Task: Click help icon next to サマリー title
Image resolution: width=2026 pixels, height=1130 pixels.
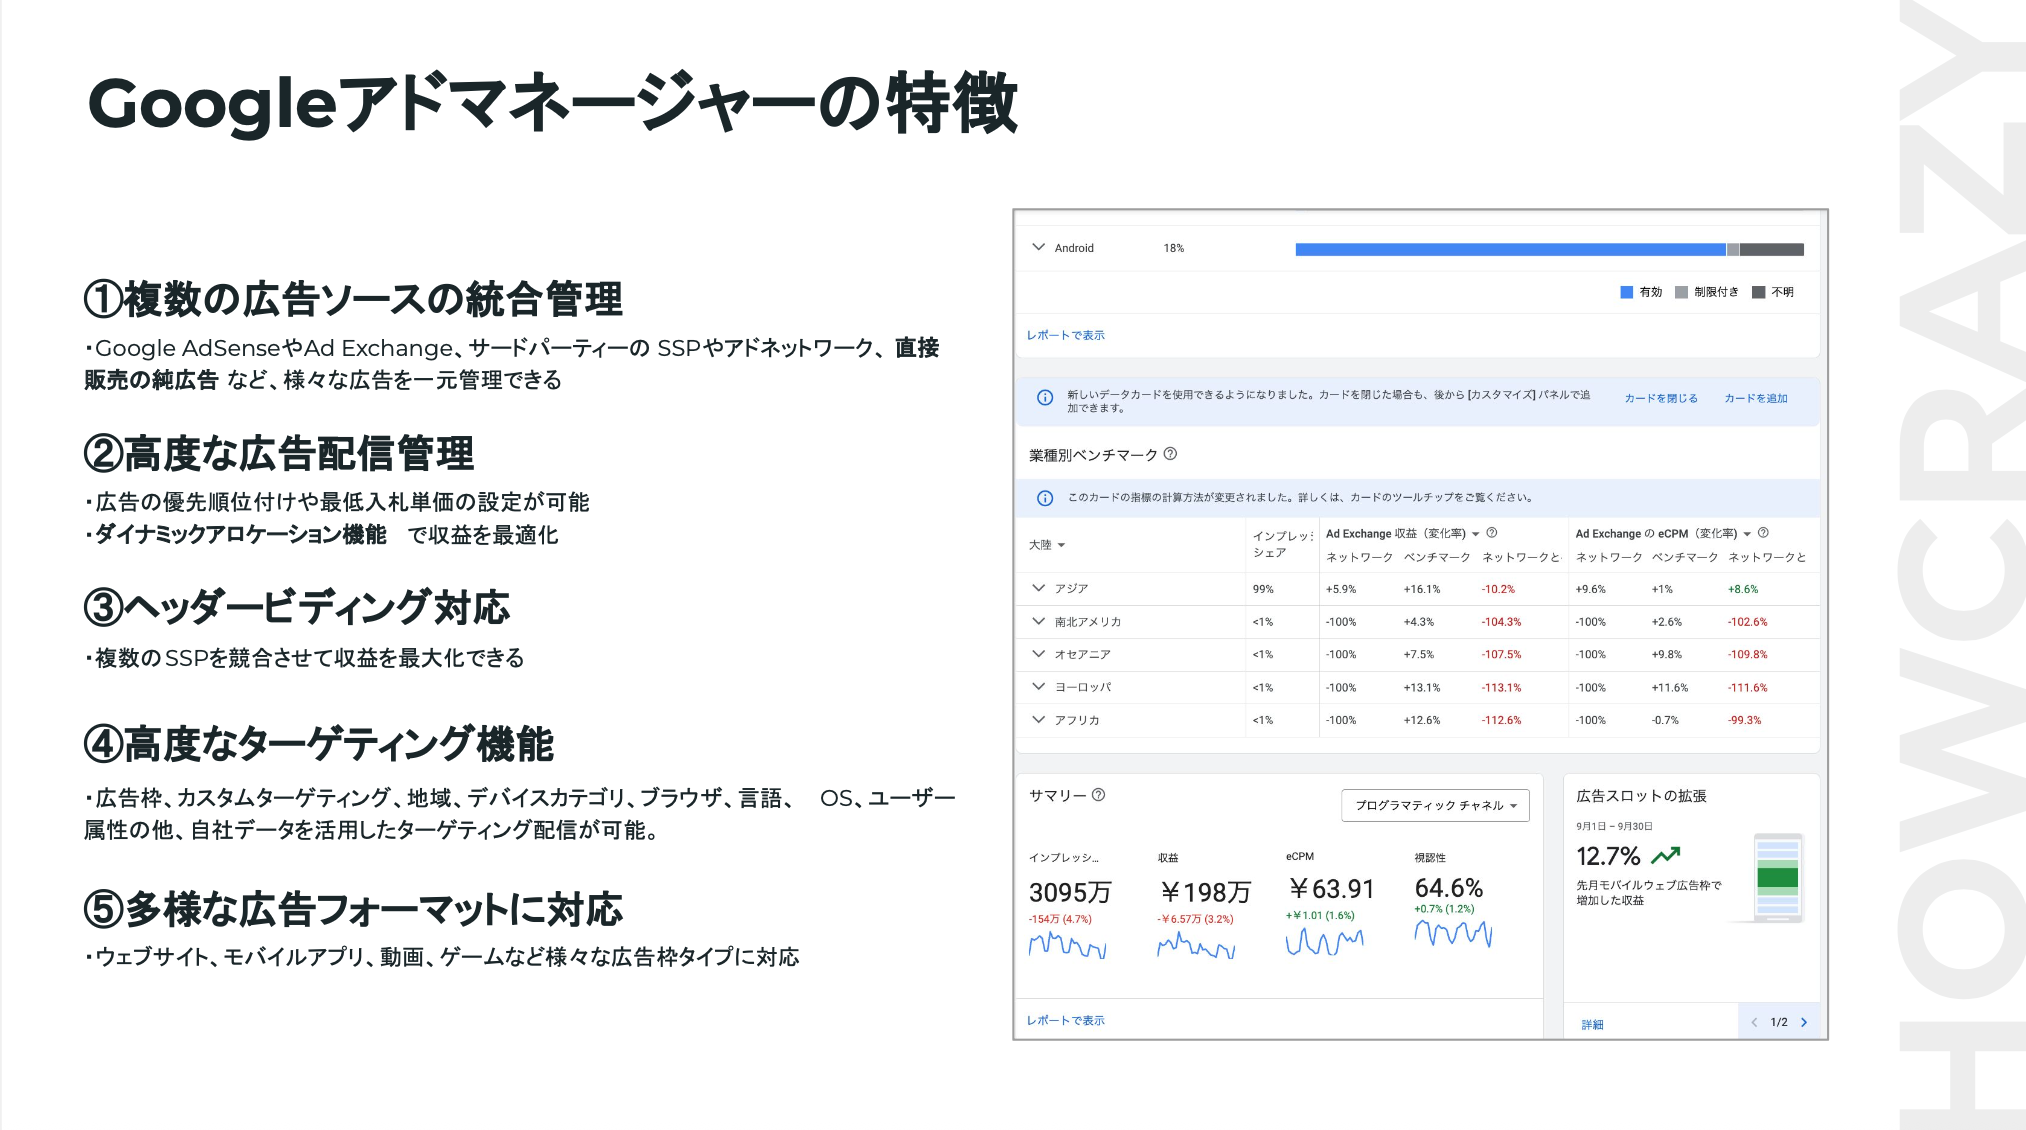Action: (x=1098, y=795)
